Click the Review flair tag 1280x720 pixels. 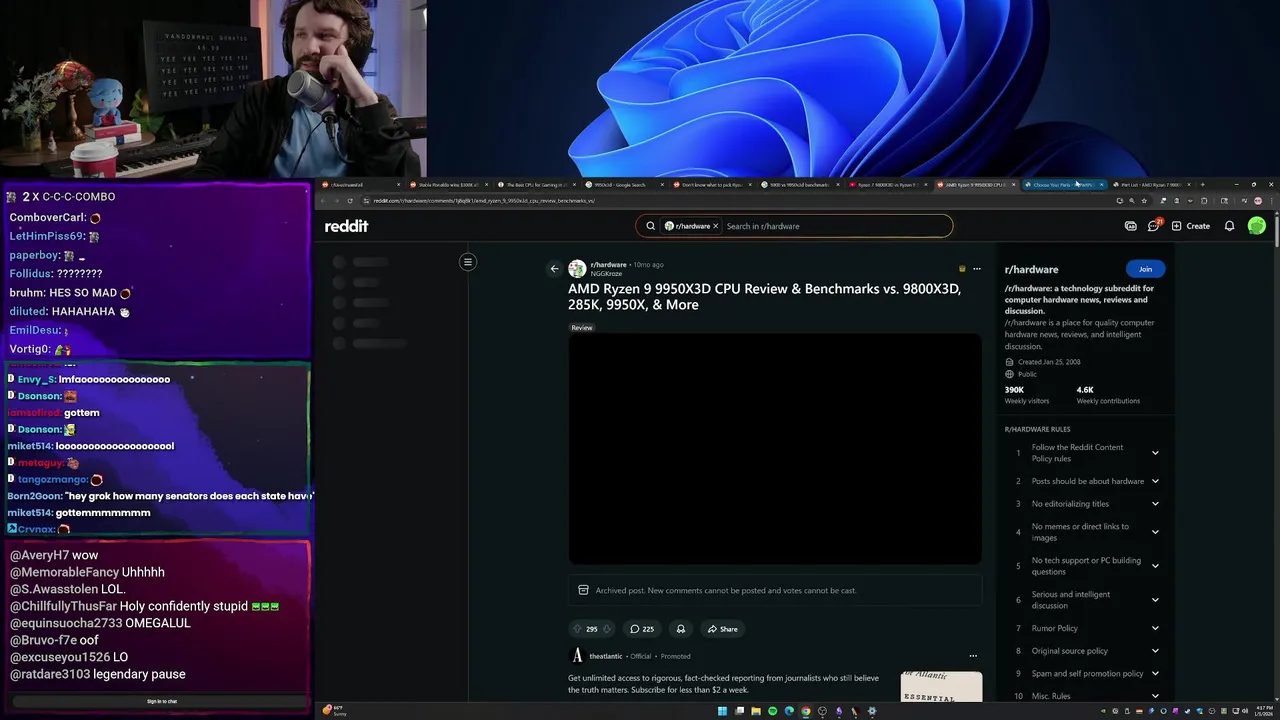pyautogui.click(x=582, y=328)
